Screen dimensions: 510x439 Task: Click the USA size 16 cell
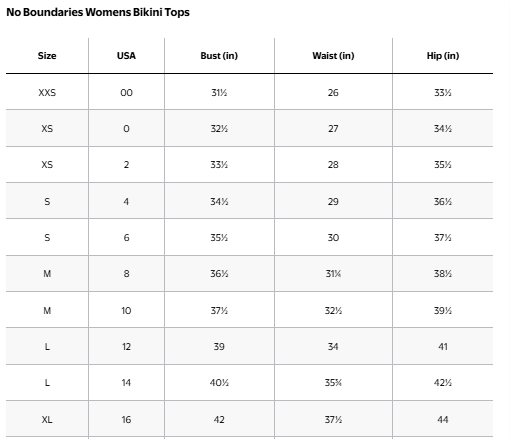126,419
